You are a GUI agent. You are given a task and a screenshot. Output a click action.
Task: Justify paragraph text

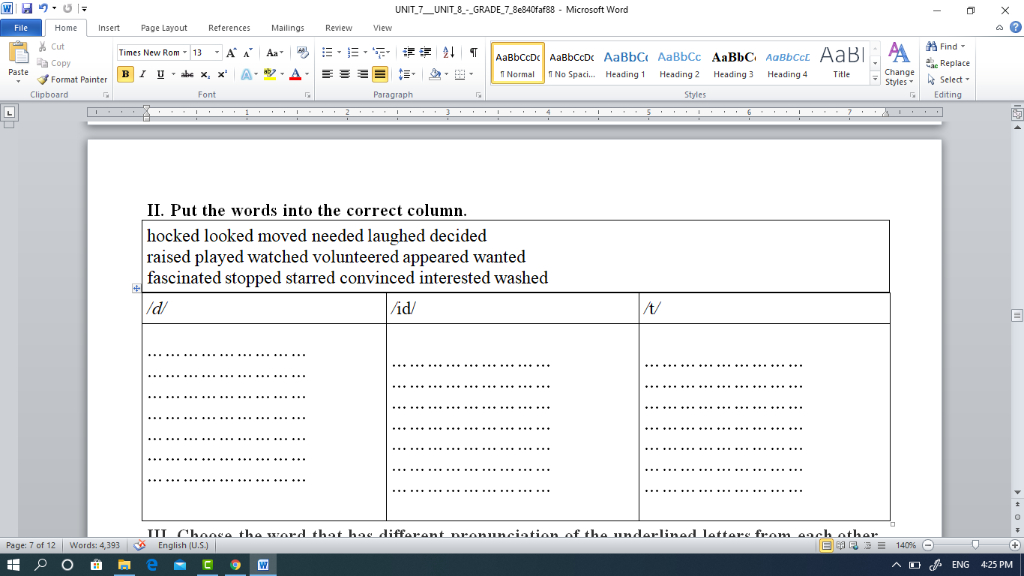tap(379, 74)
